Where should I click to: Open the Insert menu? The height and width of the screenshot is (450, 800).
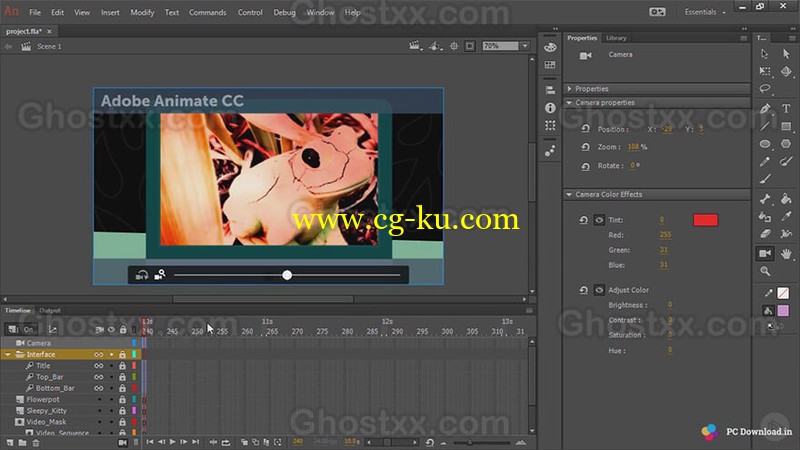(110, 12)
